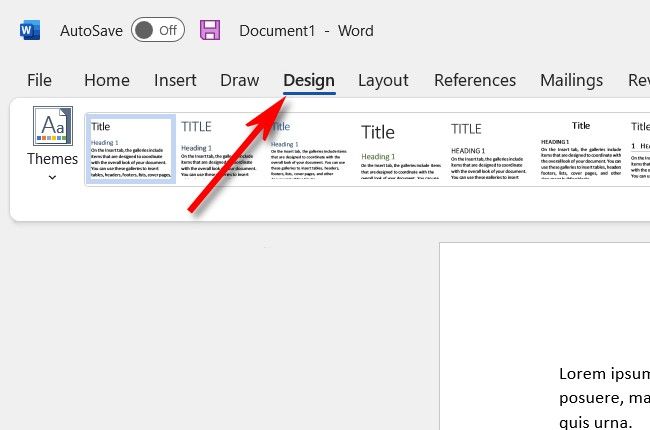Switch to the Mailings tab
The height and width of the screenshot is (430, 650).
point(572,80)
